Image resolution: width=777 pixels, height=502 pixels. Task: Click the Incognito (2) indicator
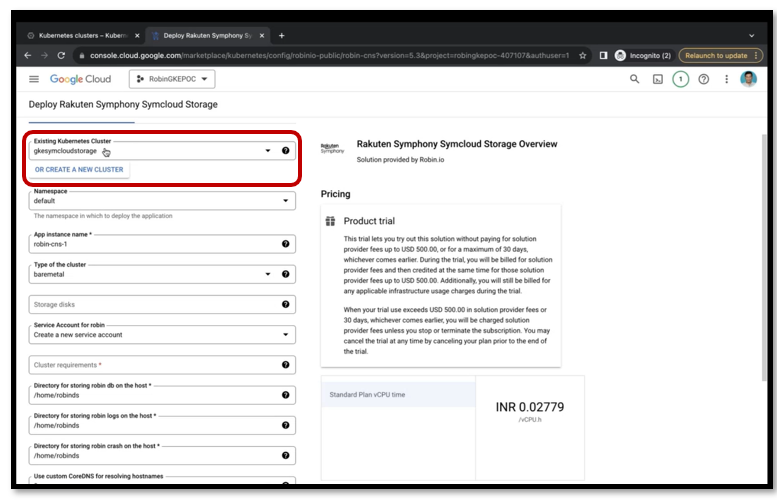tap(643, 56)
